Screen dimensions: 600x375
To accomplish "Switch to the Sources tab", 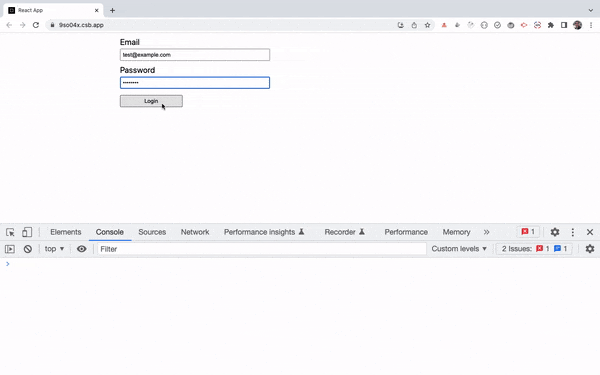I will coord(152,232).
